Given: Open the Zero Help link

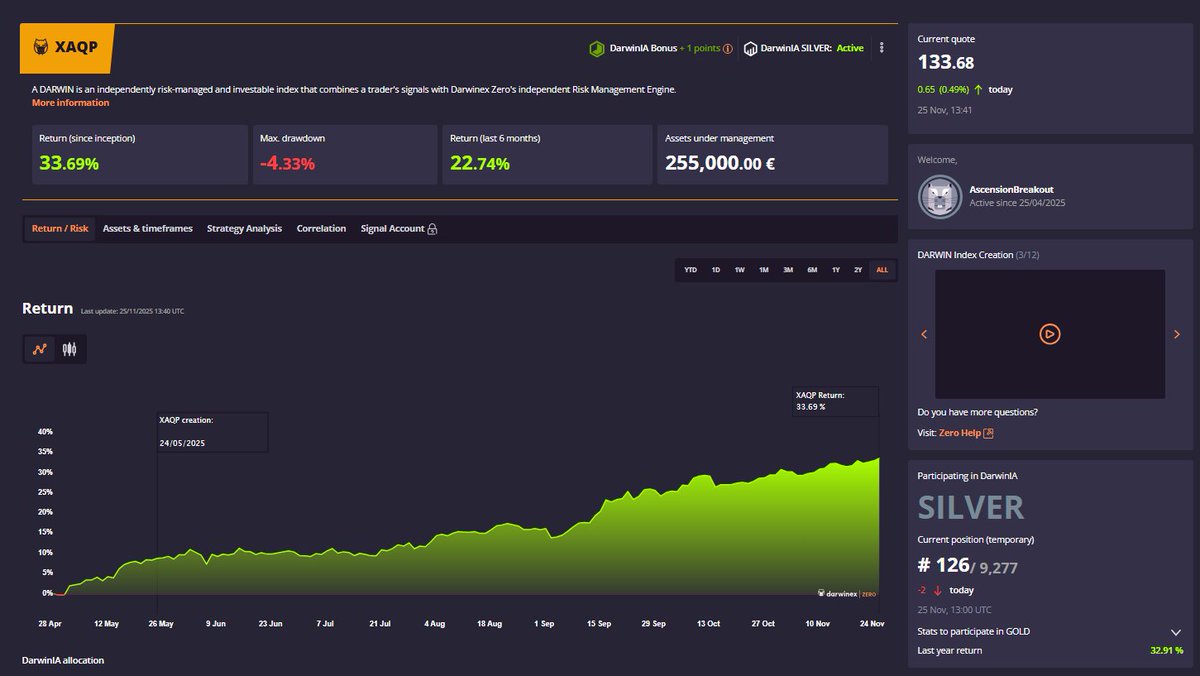Looking at the screenshot, I should (960, 432).
